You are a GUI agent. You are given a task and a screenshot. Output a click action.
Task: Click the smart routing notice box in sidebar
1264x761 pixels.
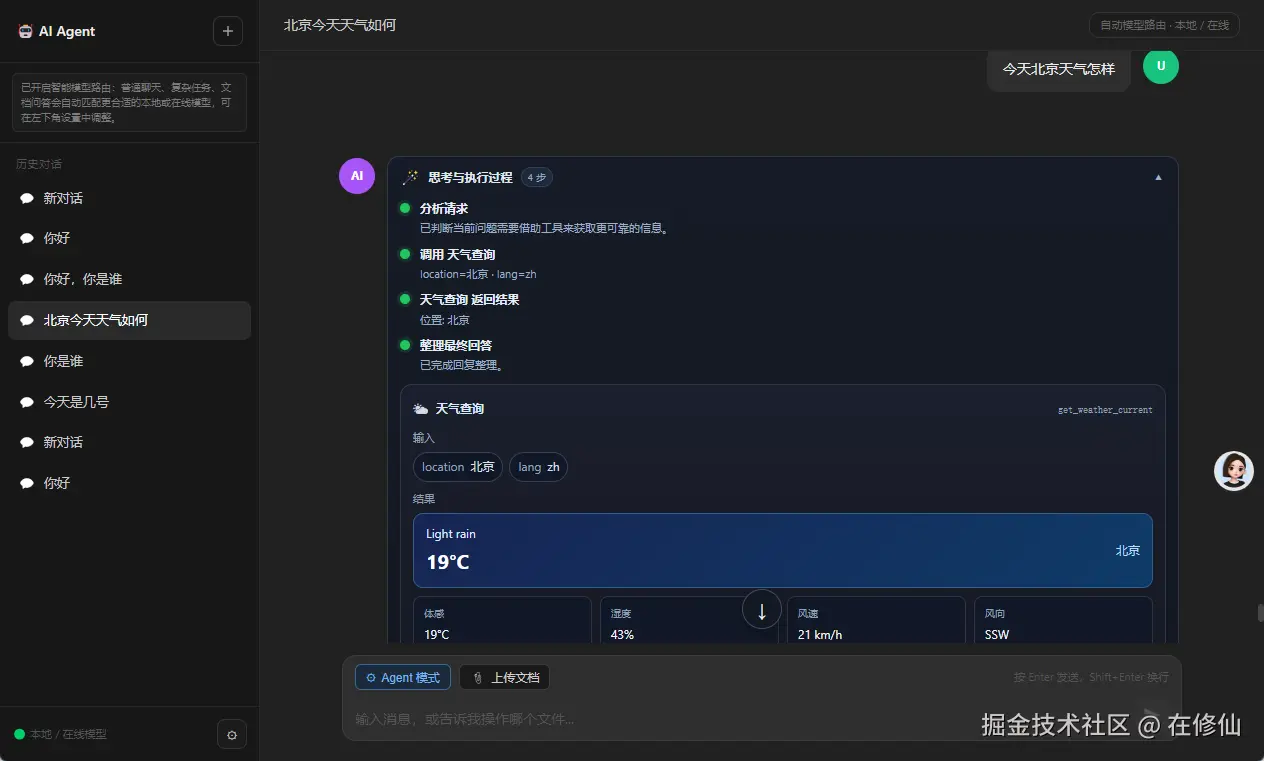pyautogui.click(x=129, y=102)
